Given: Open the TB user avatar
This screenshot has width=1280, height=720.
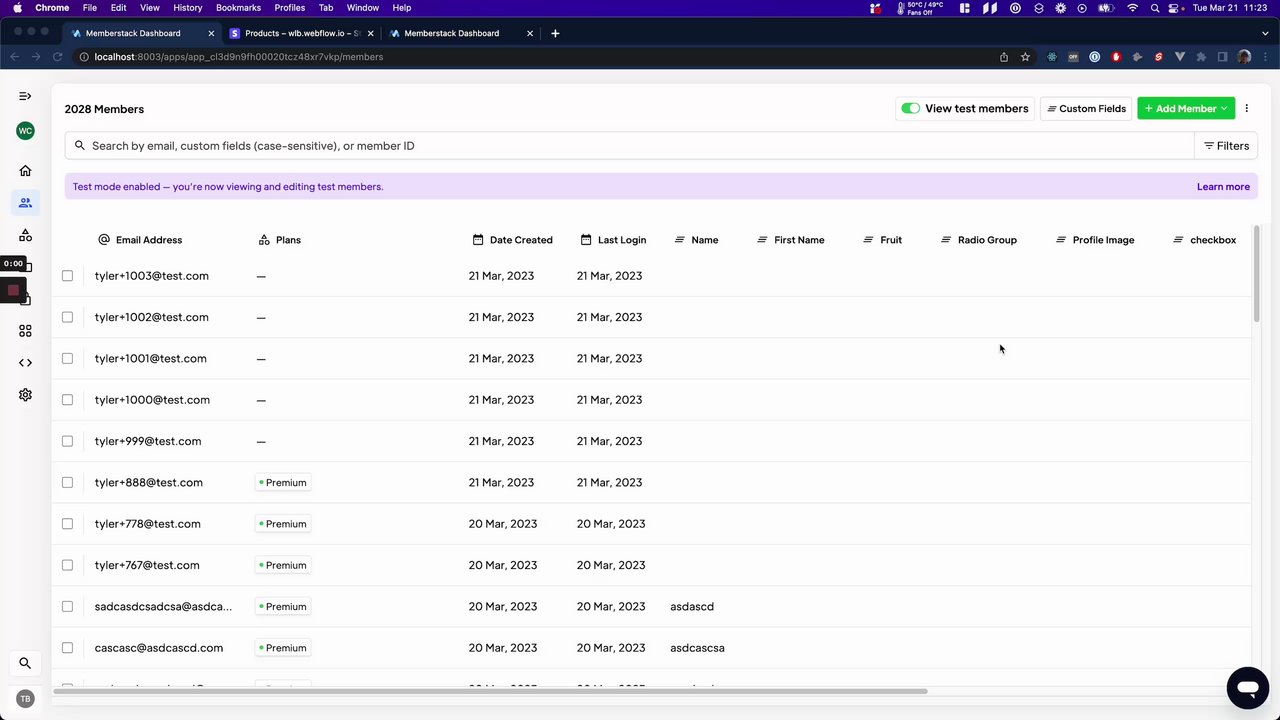Looking at the screenshot, I should [25, 699].
